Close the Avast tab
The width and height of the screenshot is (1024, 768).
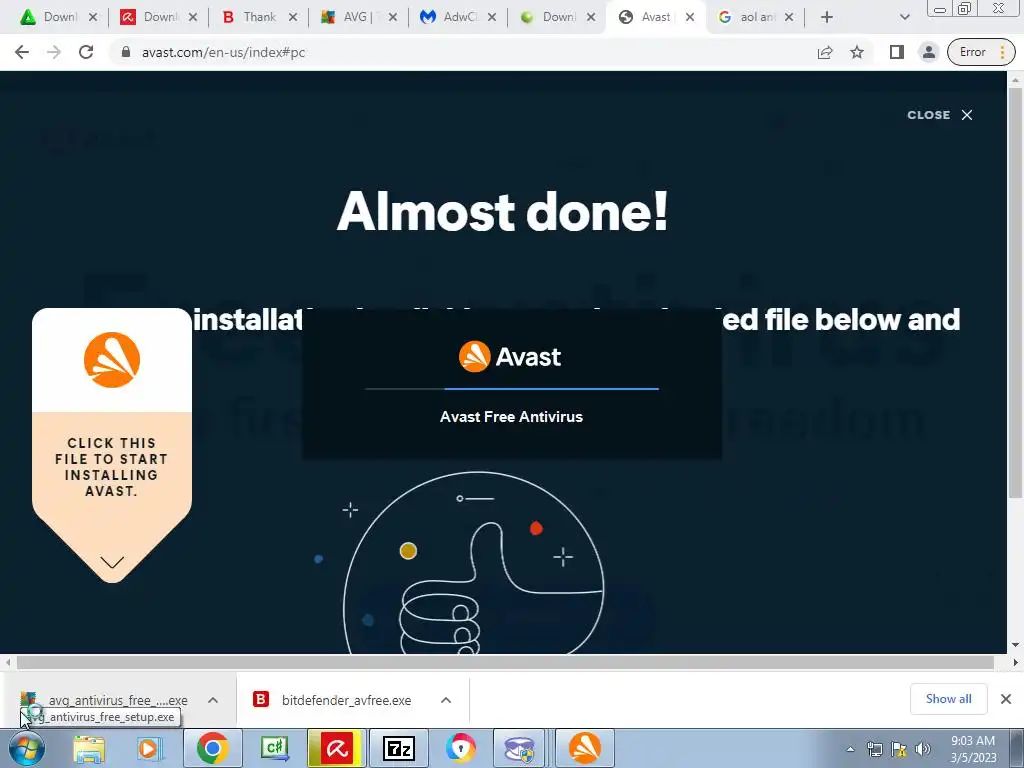pyautogui.click(x=690, y=18)
